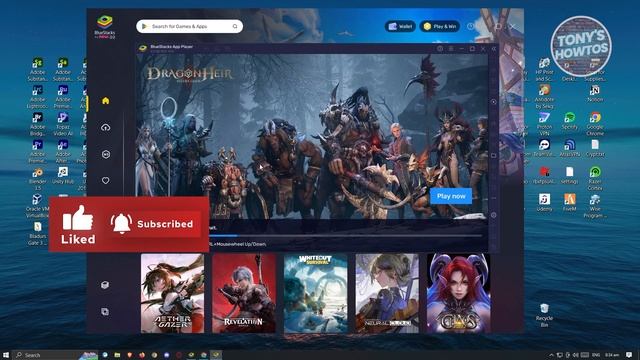Open the App Player hamburger menu in title bar
Viewport: 640px width, 360px height.
[x=451, y=49]
